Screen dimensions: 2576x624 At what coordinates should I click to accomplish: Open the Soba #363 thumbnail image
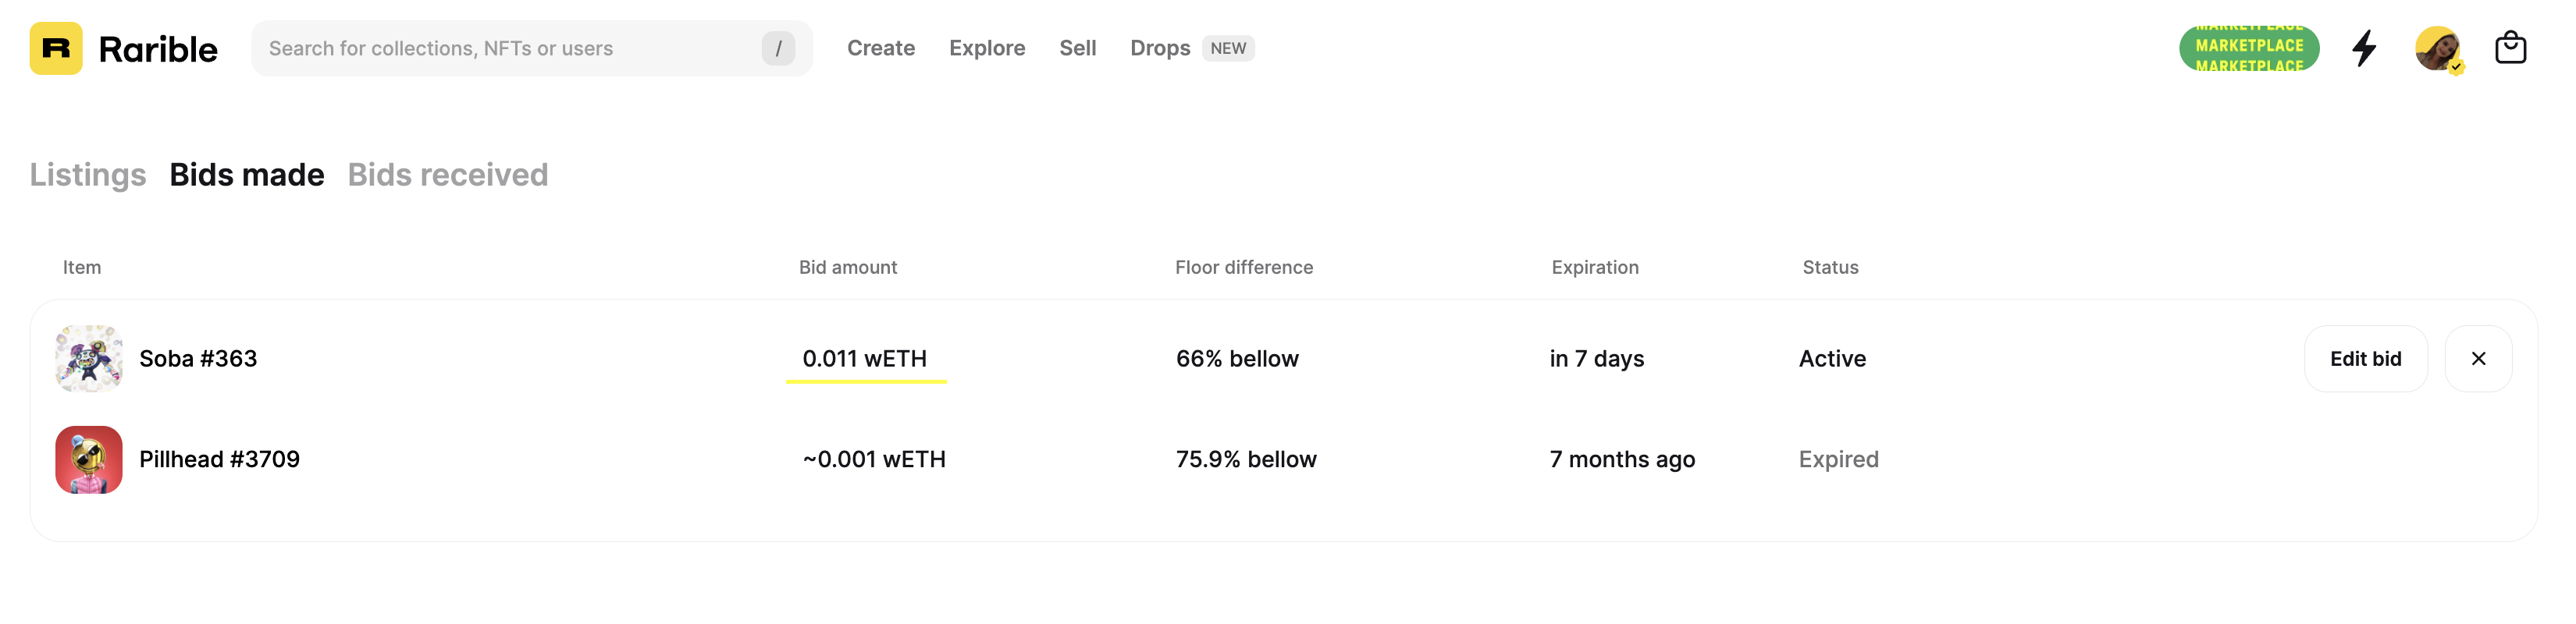click(89, 358)
